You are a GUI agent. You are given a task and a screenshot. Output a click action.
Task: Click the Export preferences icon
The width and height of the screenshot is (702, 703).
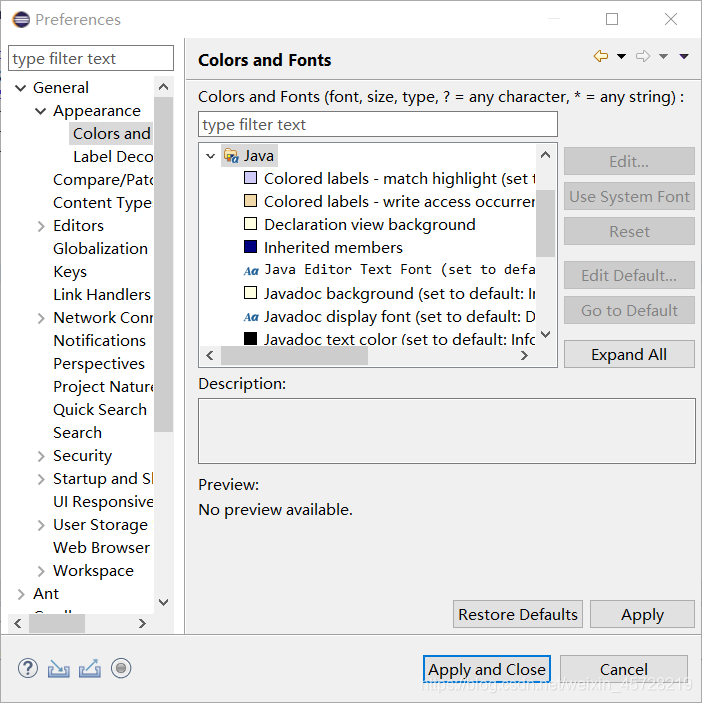(x=90, y=668)
